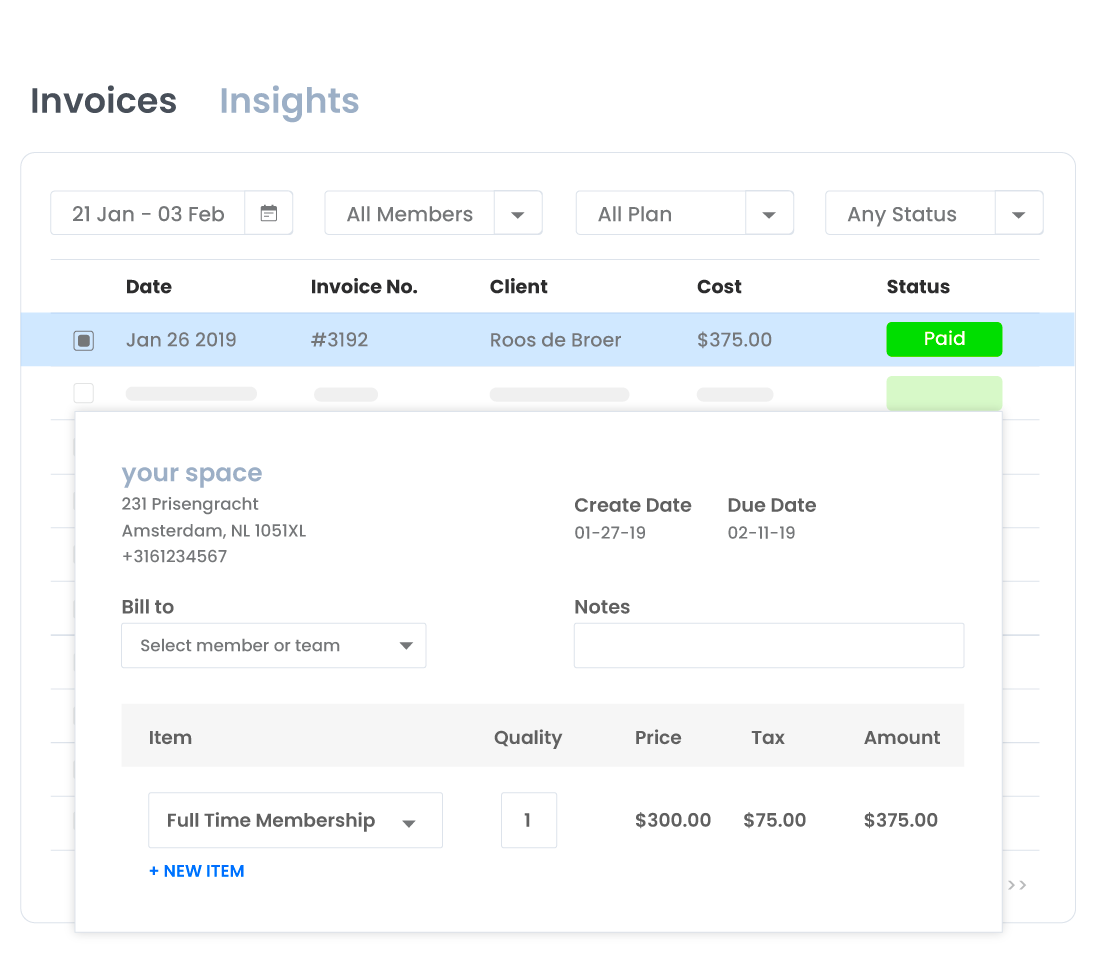
Task: Click client name Roos de Broer
Action: 555,340
